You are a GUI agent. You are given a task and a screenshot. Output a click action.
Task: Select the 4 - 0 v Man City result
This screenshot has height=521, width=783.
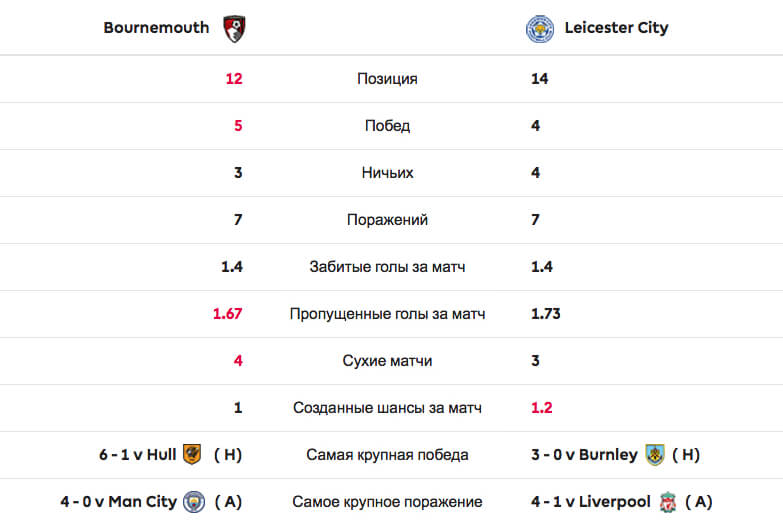pyautogui.click(x=119, y=502)
